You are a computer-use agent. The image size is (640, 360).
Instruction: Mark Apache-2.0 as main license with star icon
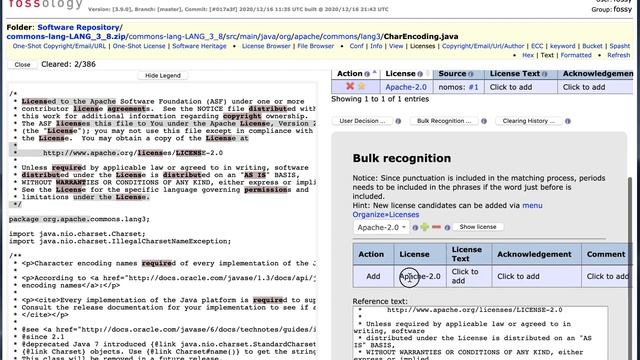[x=362, y=86]
